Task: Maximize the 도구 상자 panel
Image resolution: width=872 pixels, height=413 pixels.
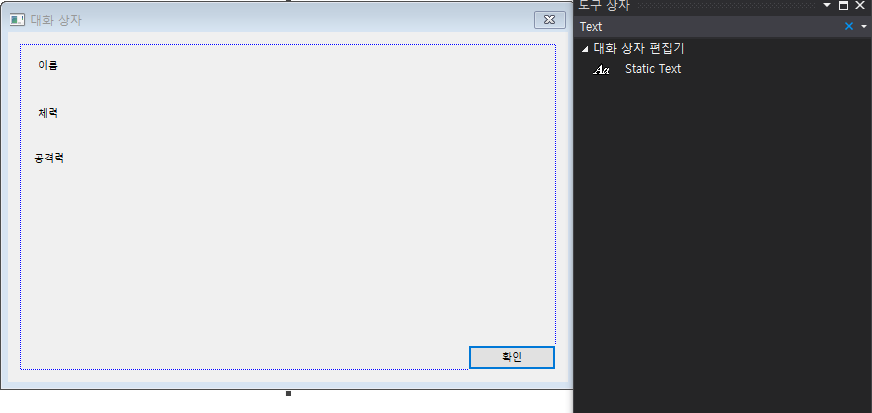Action: [844, 6]
